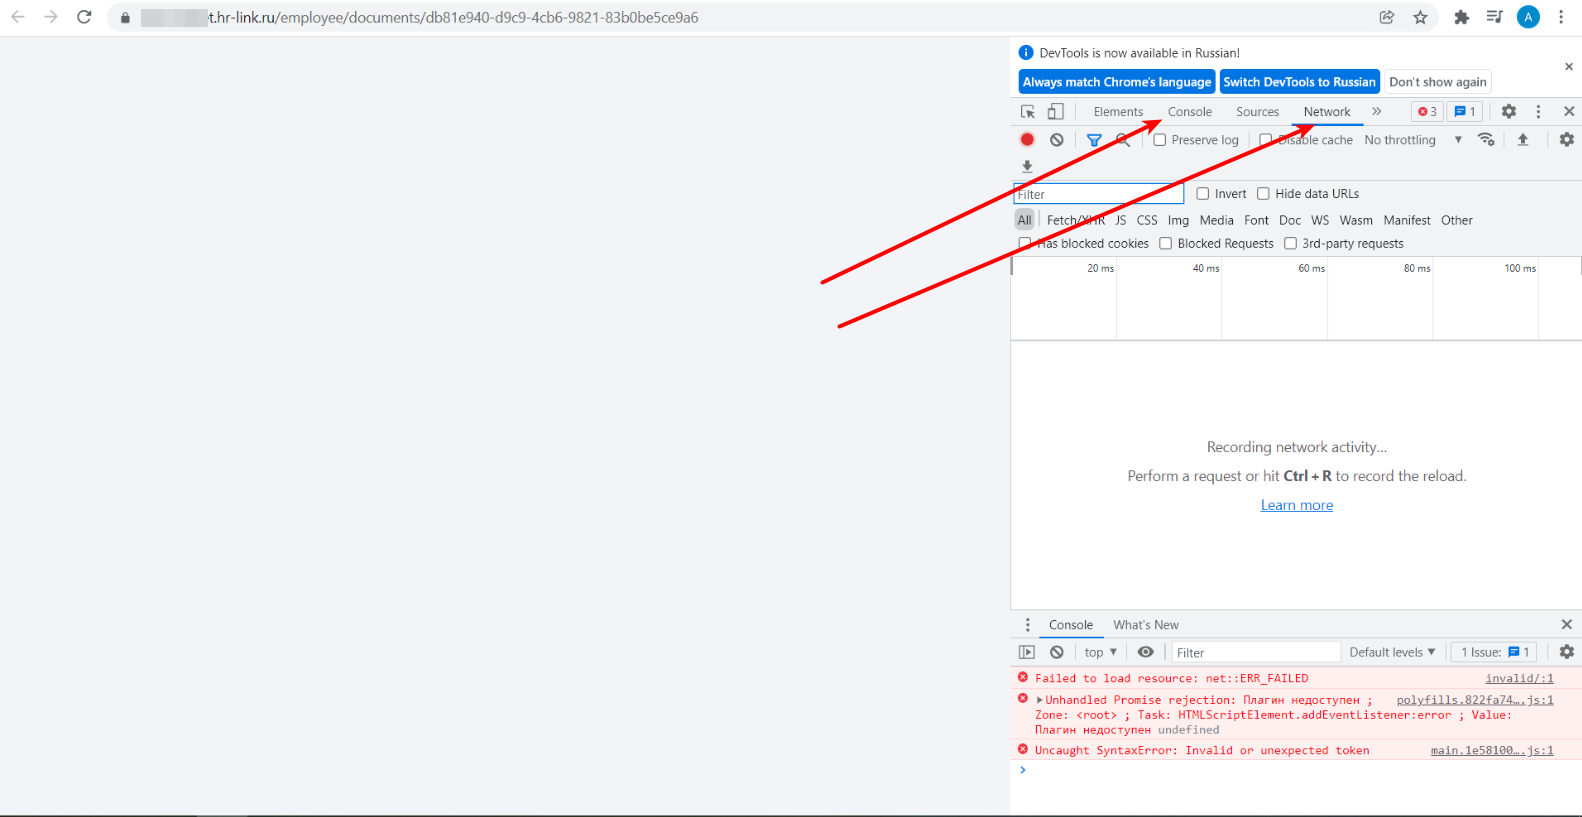Open network search magnifier icon

(1123, 140)
